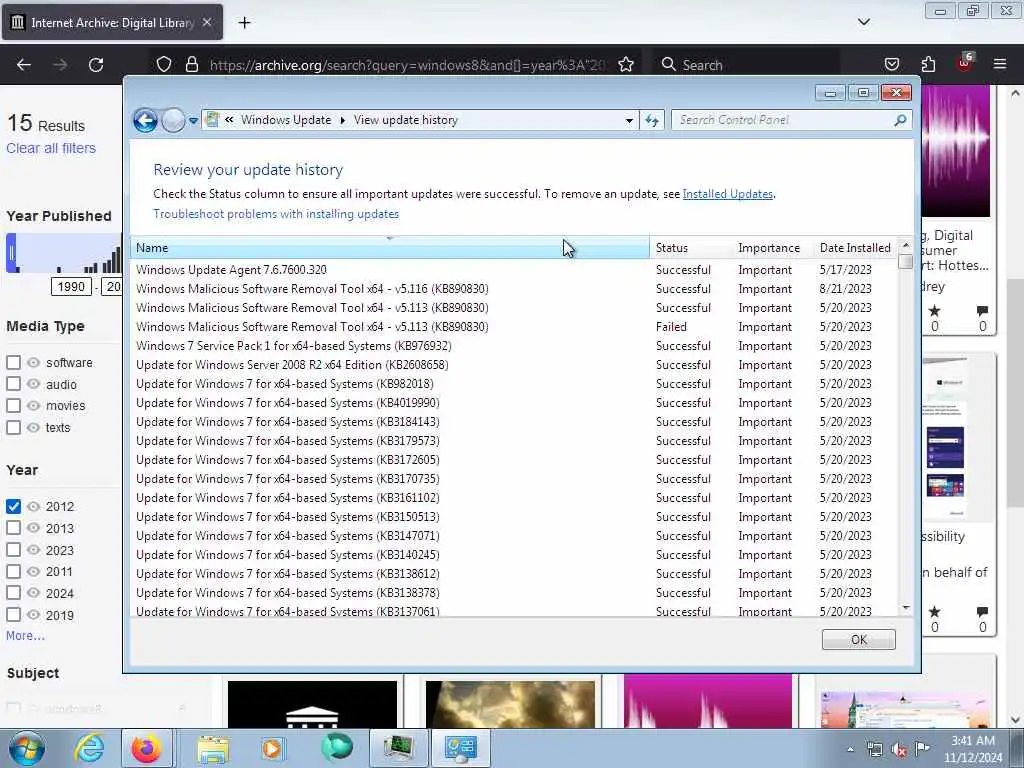Click the muted volume tray icon
This screenshot has height=768, width=1024.
coord(899,750)
